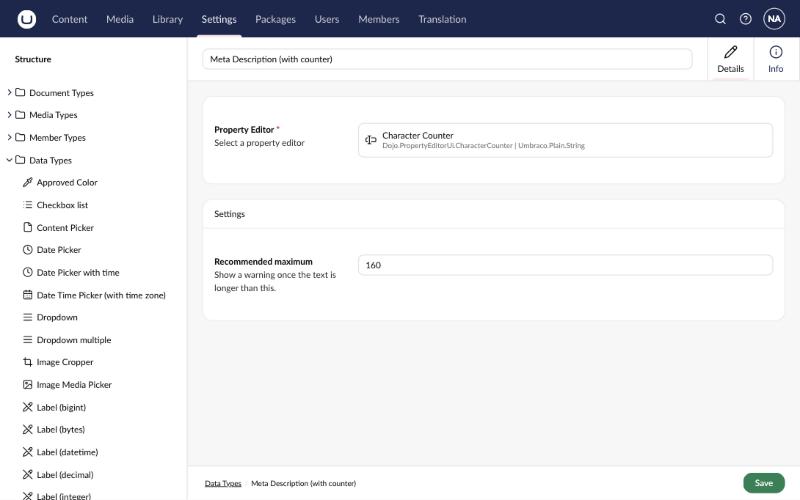Collapse the Data Types chevron

click(9, 160)
